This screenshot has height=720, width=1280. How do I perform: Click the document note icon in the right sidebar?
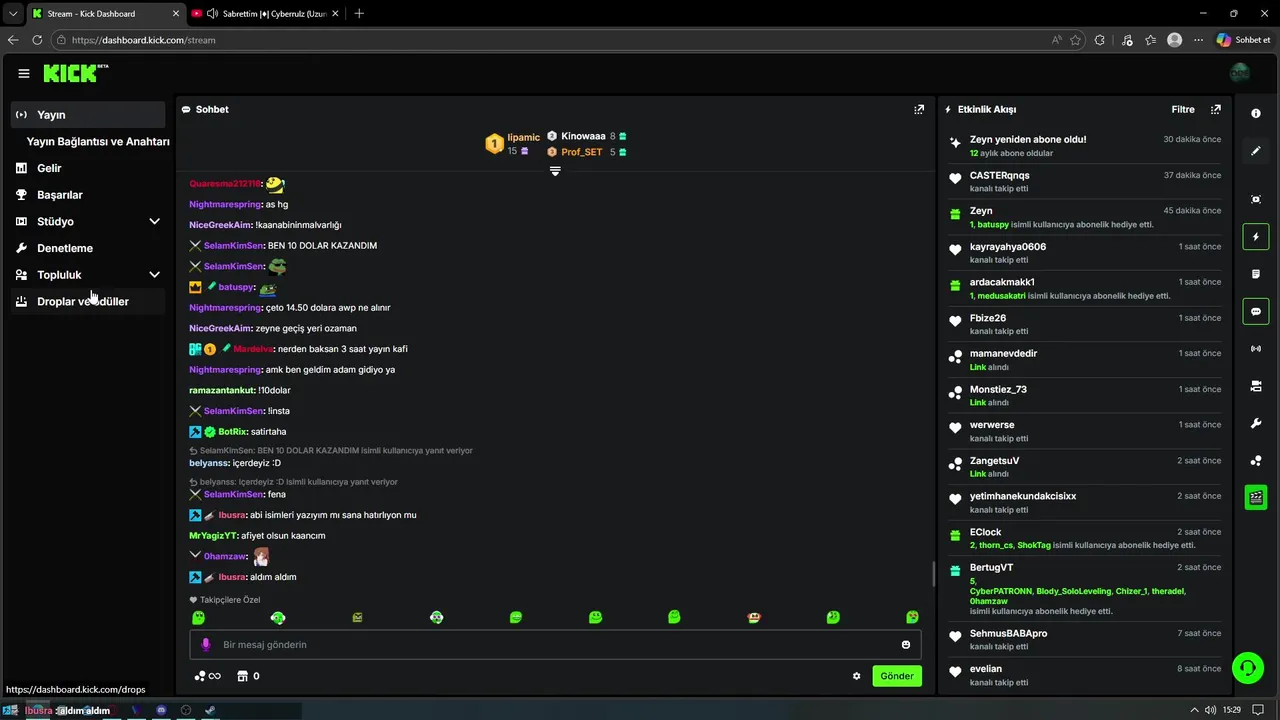click(1256, 274)
